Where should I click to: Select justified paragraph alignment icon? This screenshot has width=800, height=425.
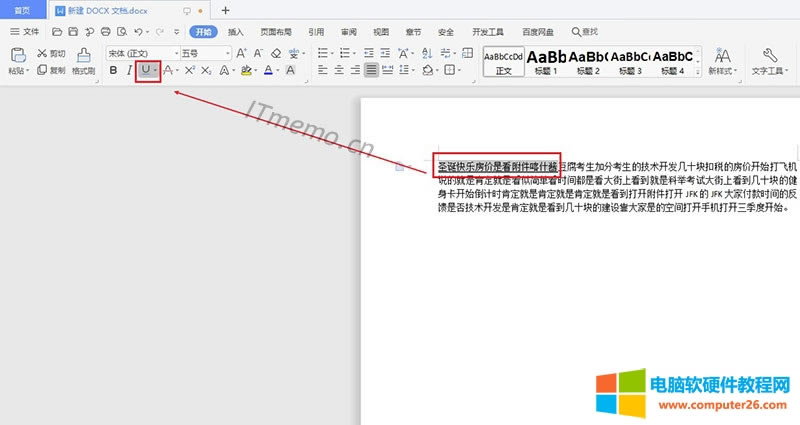coord(371,70)
